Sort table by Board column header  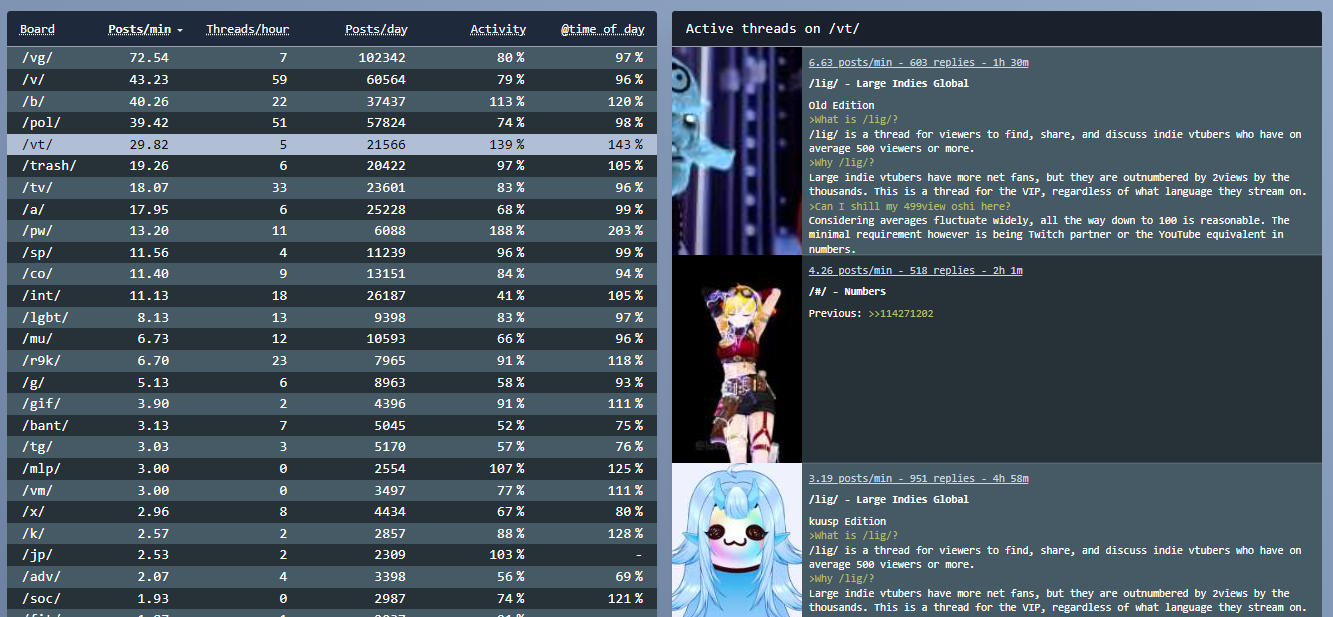click(38, 29)
